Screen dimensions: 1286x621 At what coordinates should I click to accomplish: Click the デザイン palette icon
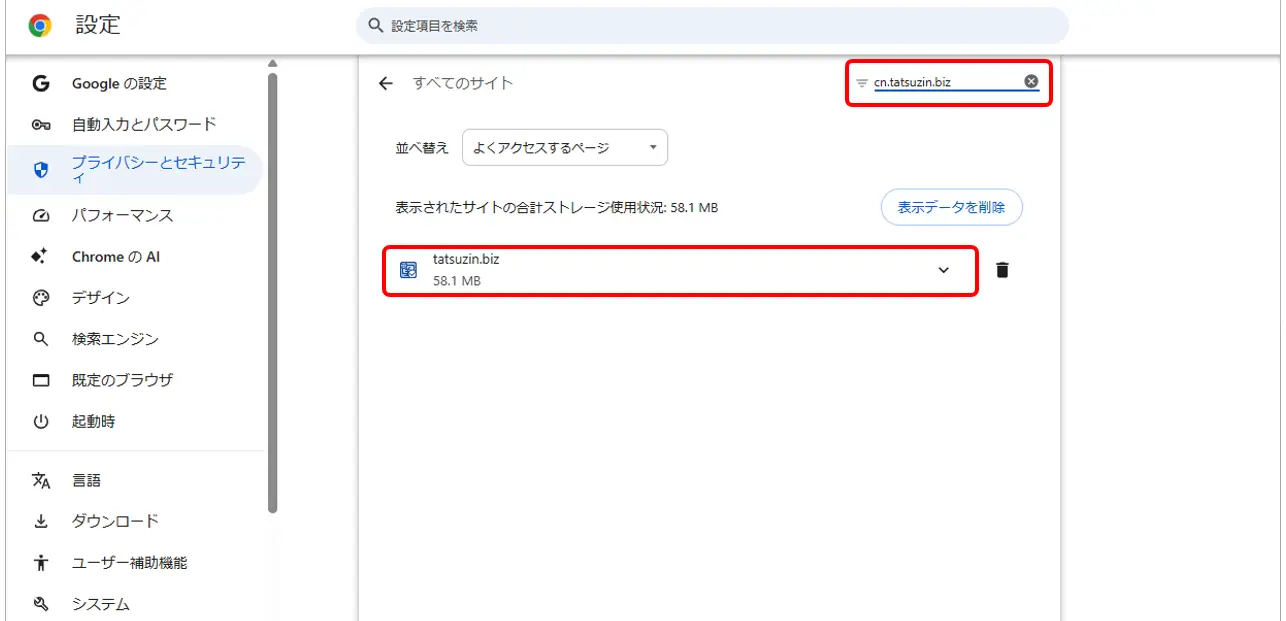point(41,298)
